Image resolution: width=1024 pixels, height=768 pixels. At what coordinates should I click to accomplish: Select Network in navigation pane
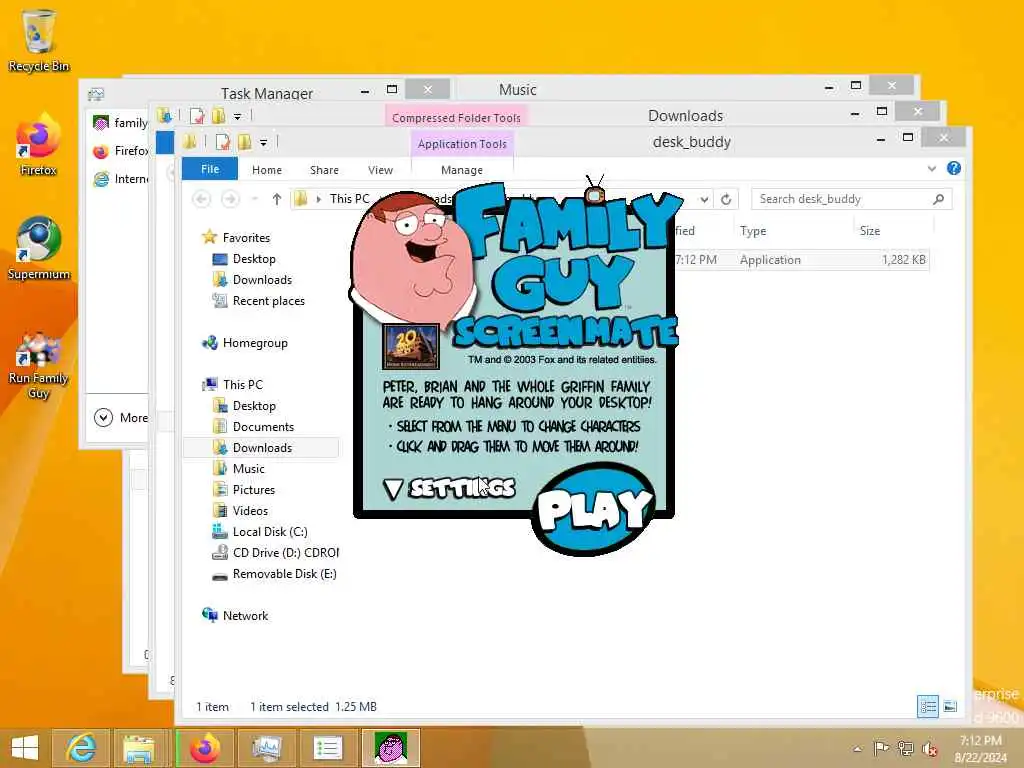click(x=245, y=615)
